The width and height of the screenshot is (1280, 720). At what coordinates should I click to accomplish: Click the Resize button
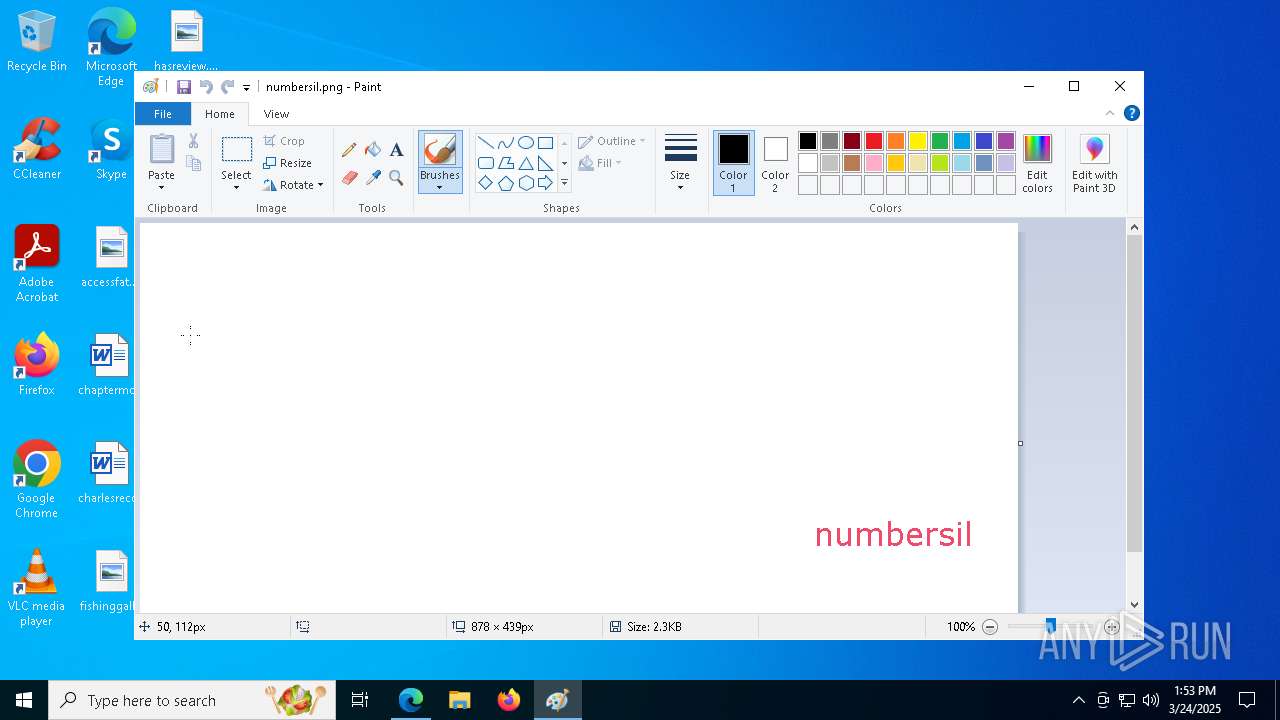coord(288,163)
